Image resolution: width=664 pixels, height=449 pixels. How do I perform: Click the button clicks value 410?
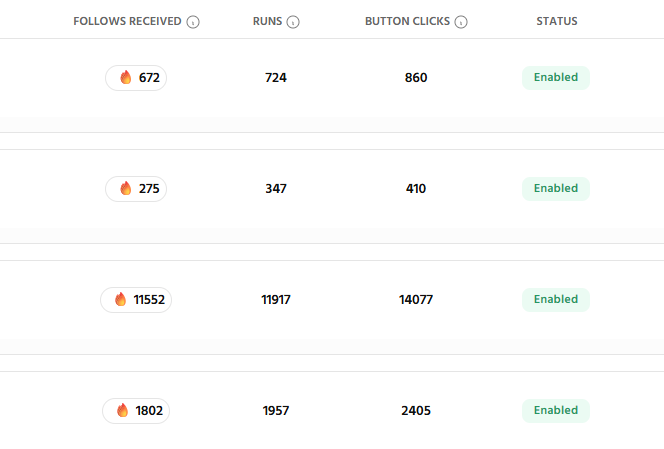416,189
